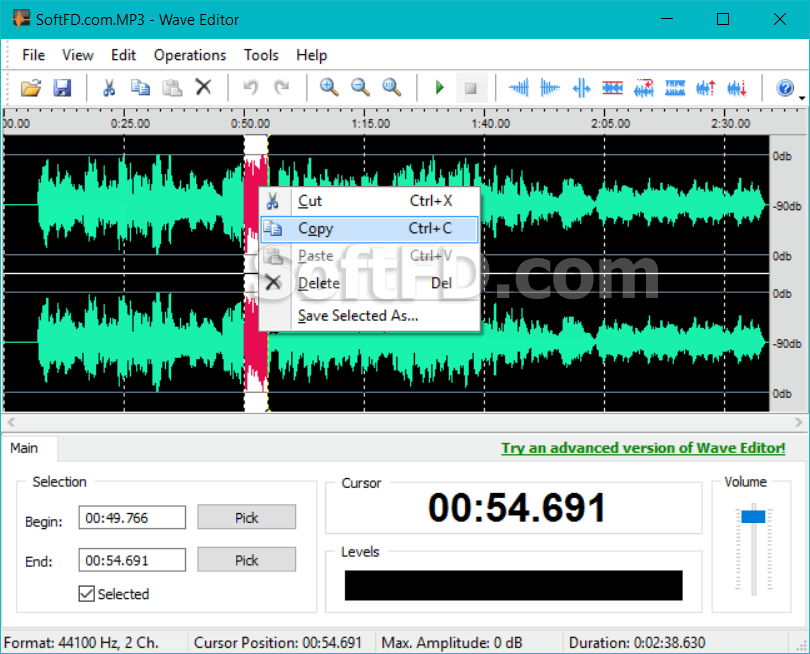Image resolution: width=810 pixels, height=654 pixels.
Task: Apply the Fade Out waveform tool
Action: [x=550, y=88]
